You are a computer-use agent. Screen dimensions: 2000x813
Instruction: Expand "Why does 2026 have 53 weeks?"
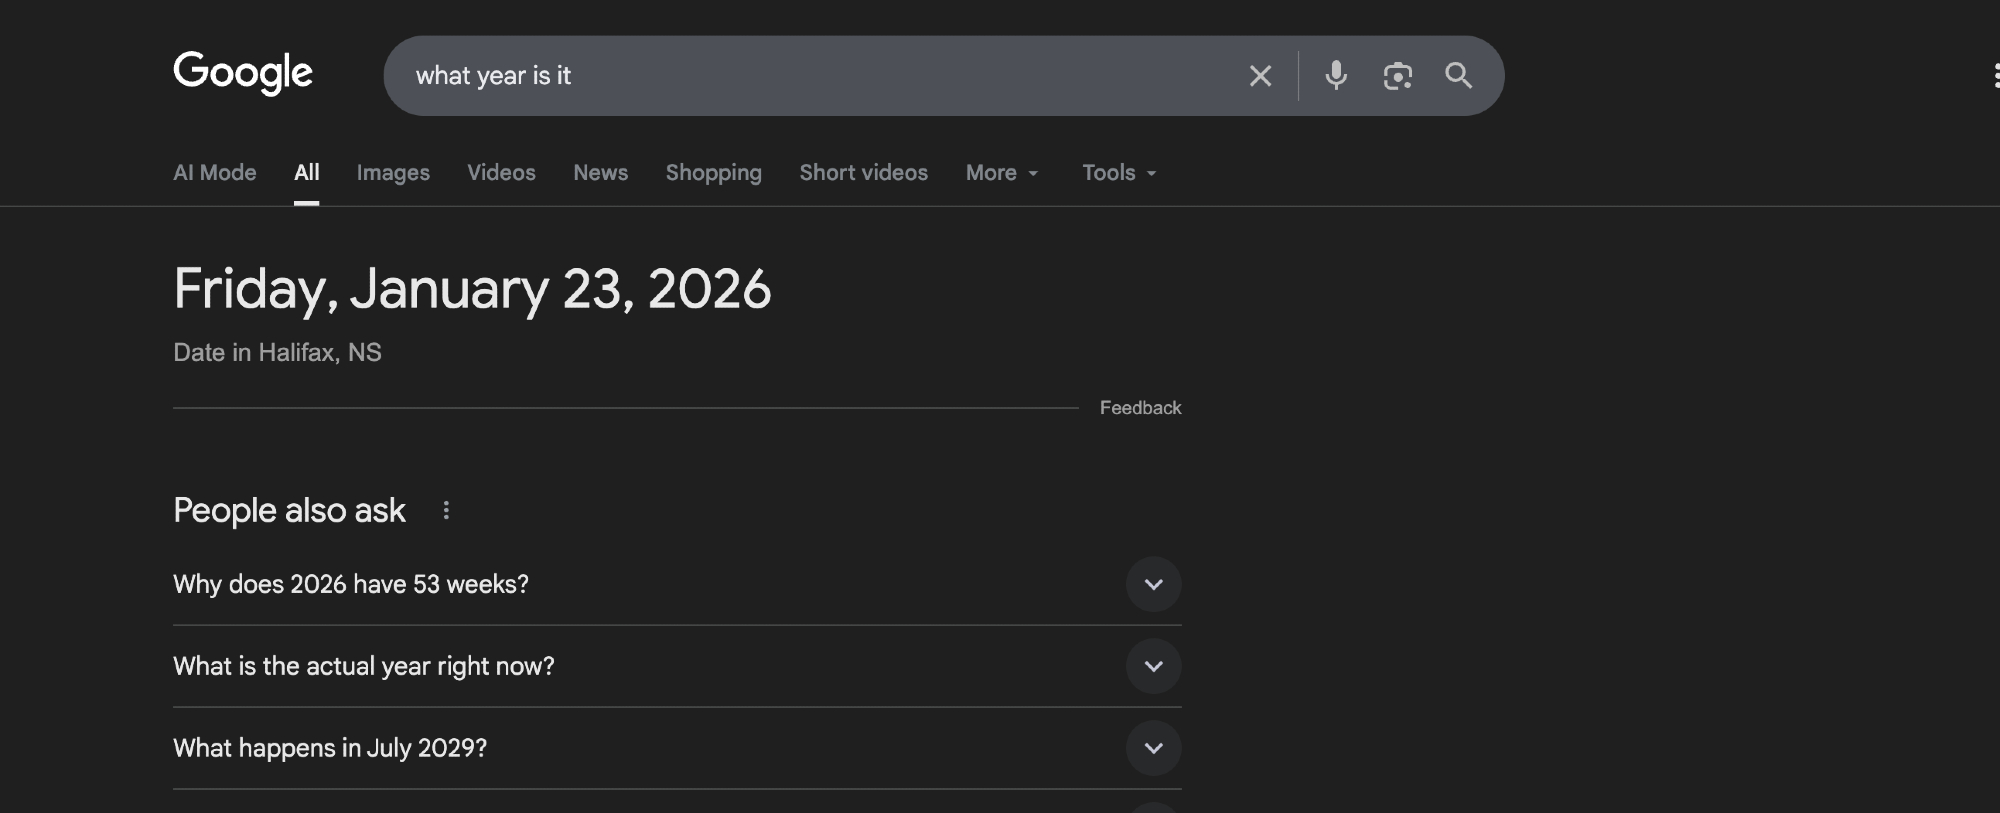[x=1153, y=584]
